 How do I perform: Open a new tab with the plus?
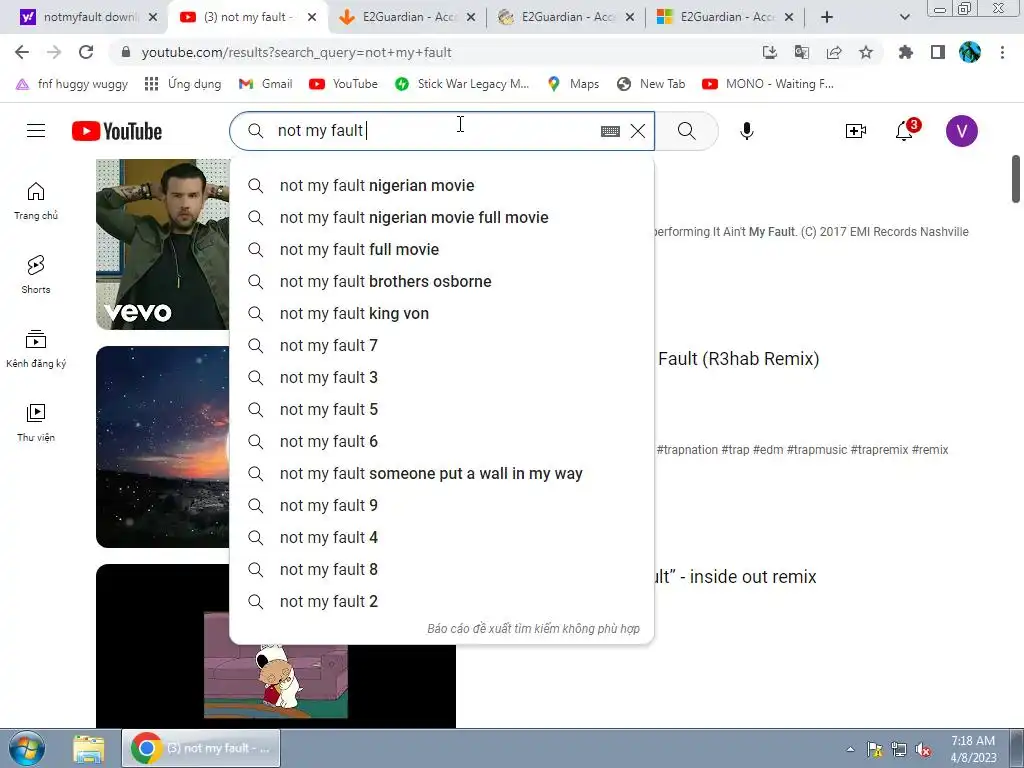tap(827, 17)
